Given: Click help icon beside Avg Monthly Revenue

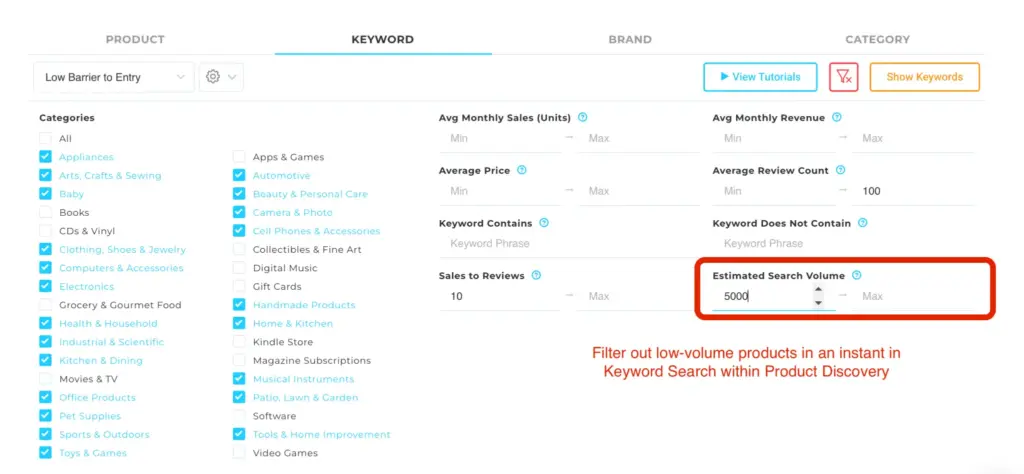Looking at the screenshot, I should click(x=837, y=118).
